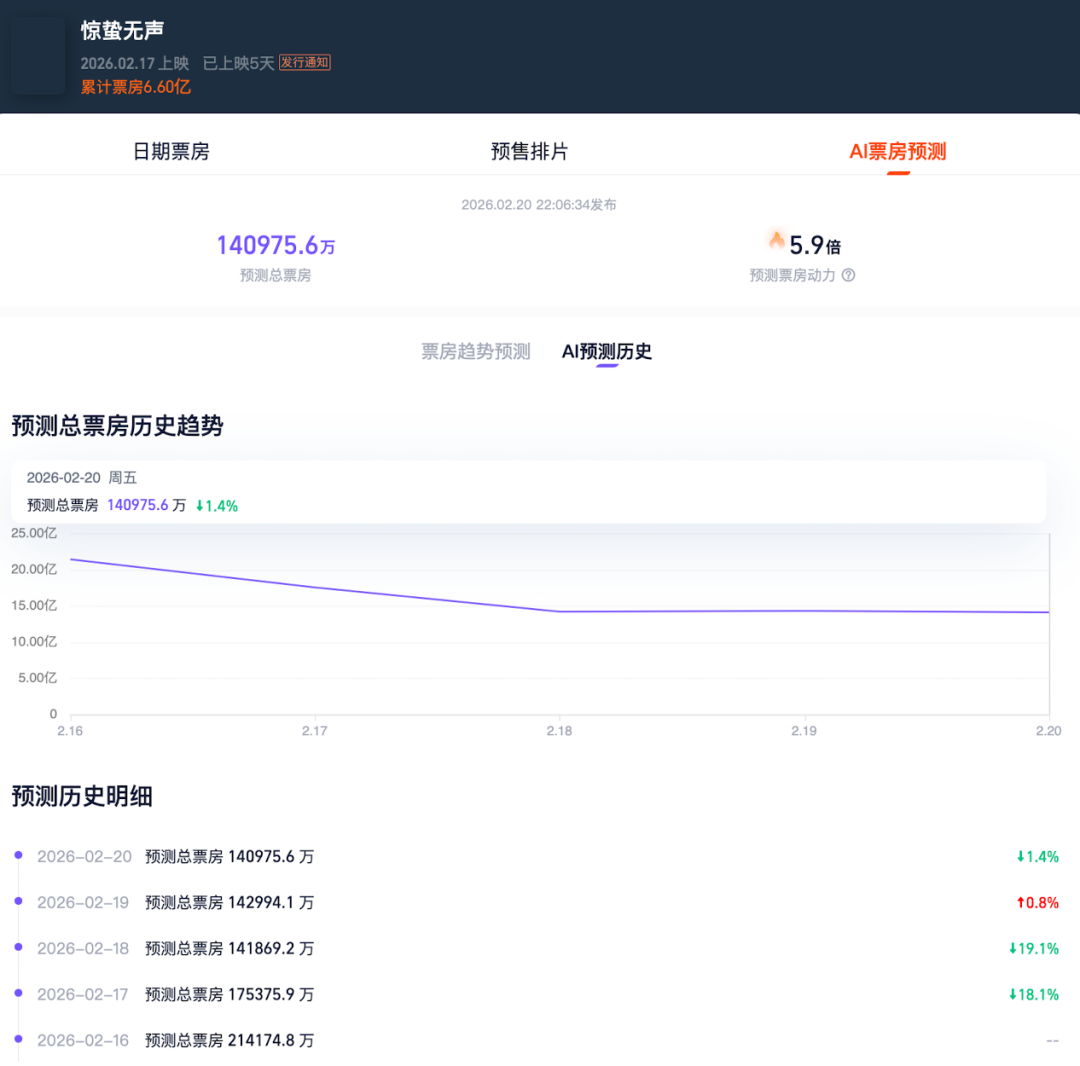1080x1066 pixels.
Task: Click the help icon beside 预测票房动力
Action: tap(848, 275)
